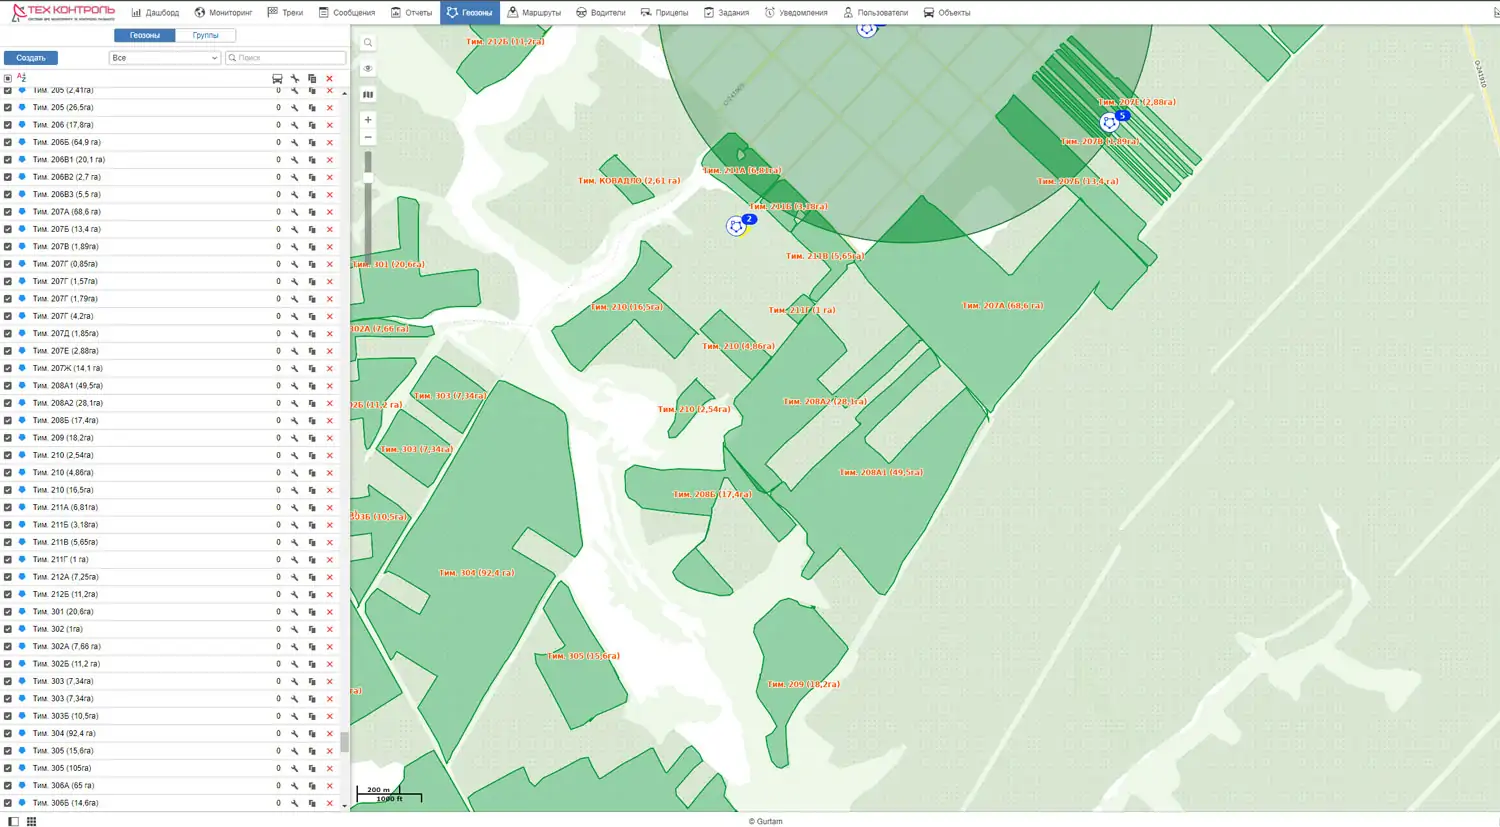Click geofence list vertical scrollbar thumb
1500x827 pixels.
pyautogui.click(x=345, y=742)
